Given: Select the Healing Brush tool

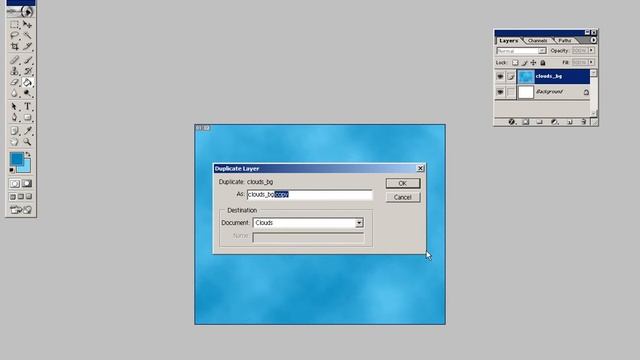Looking at the screenshot, I should click(x=14, y=60).
